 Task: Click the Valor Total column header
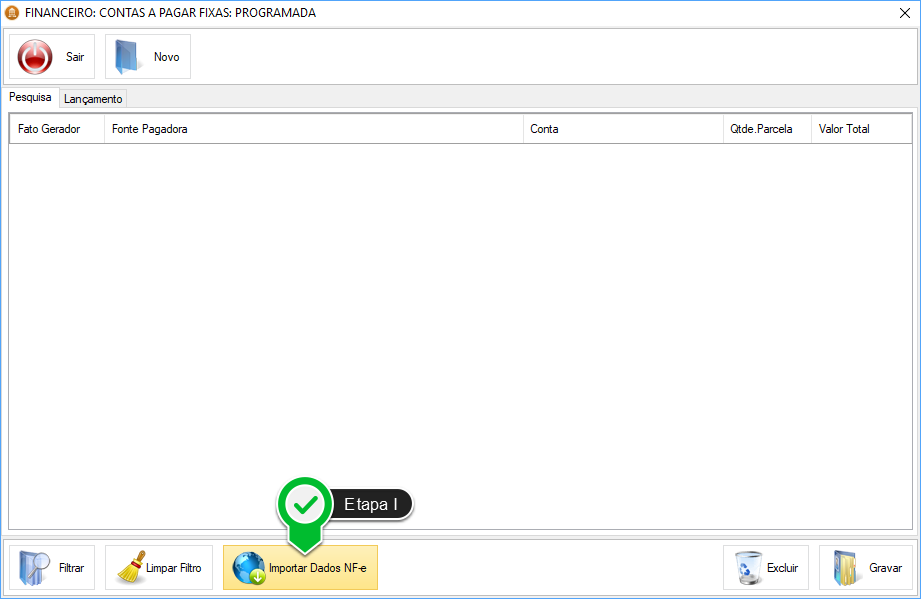[x=861, y=129]
